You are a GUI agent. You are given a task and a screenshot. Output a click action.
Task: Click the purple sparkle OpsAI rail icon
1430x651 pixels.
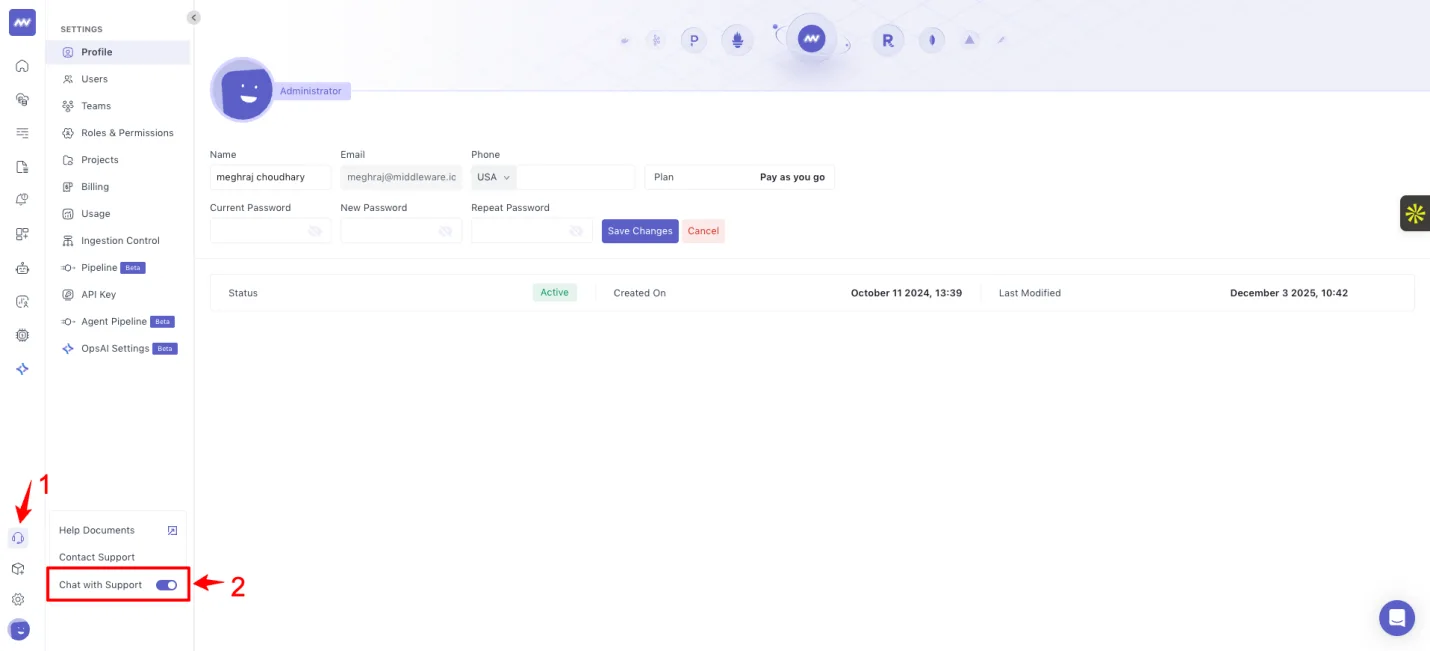click(22, 369)
